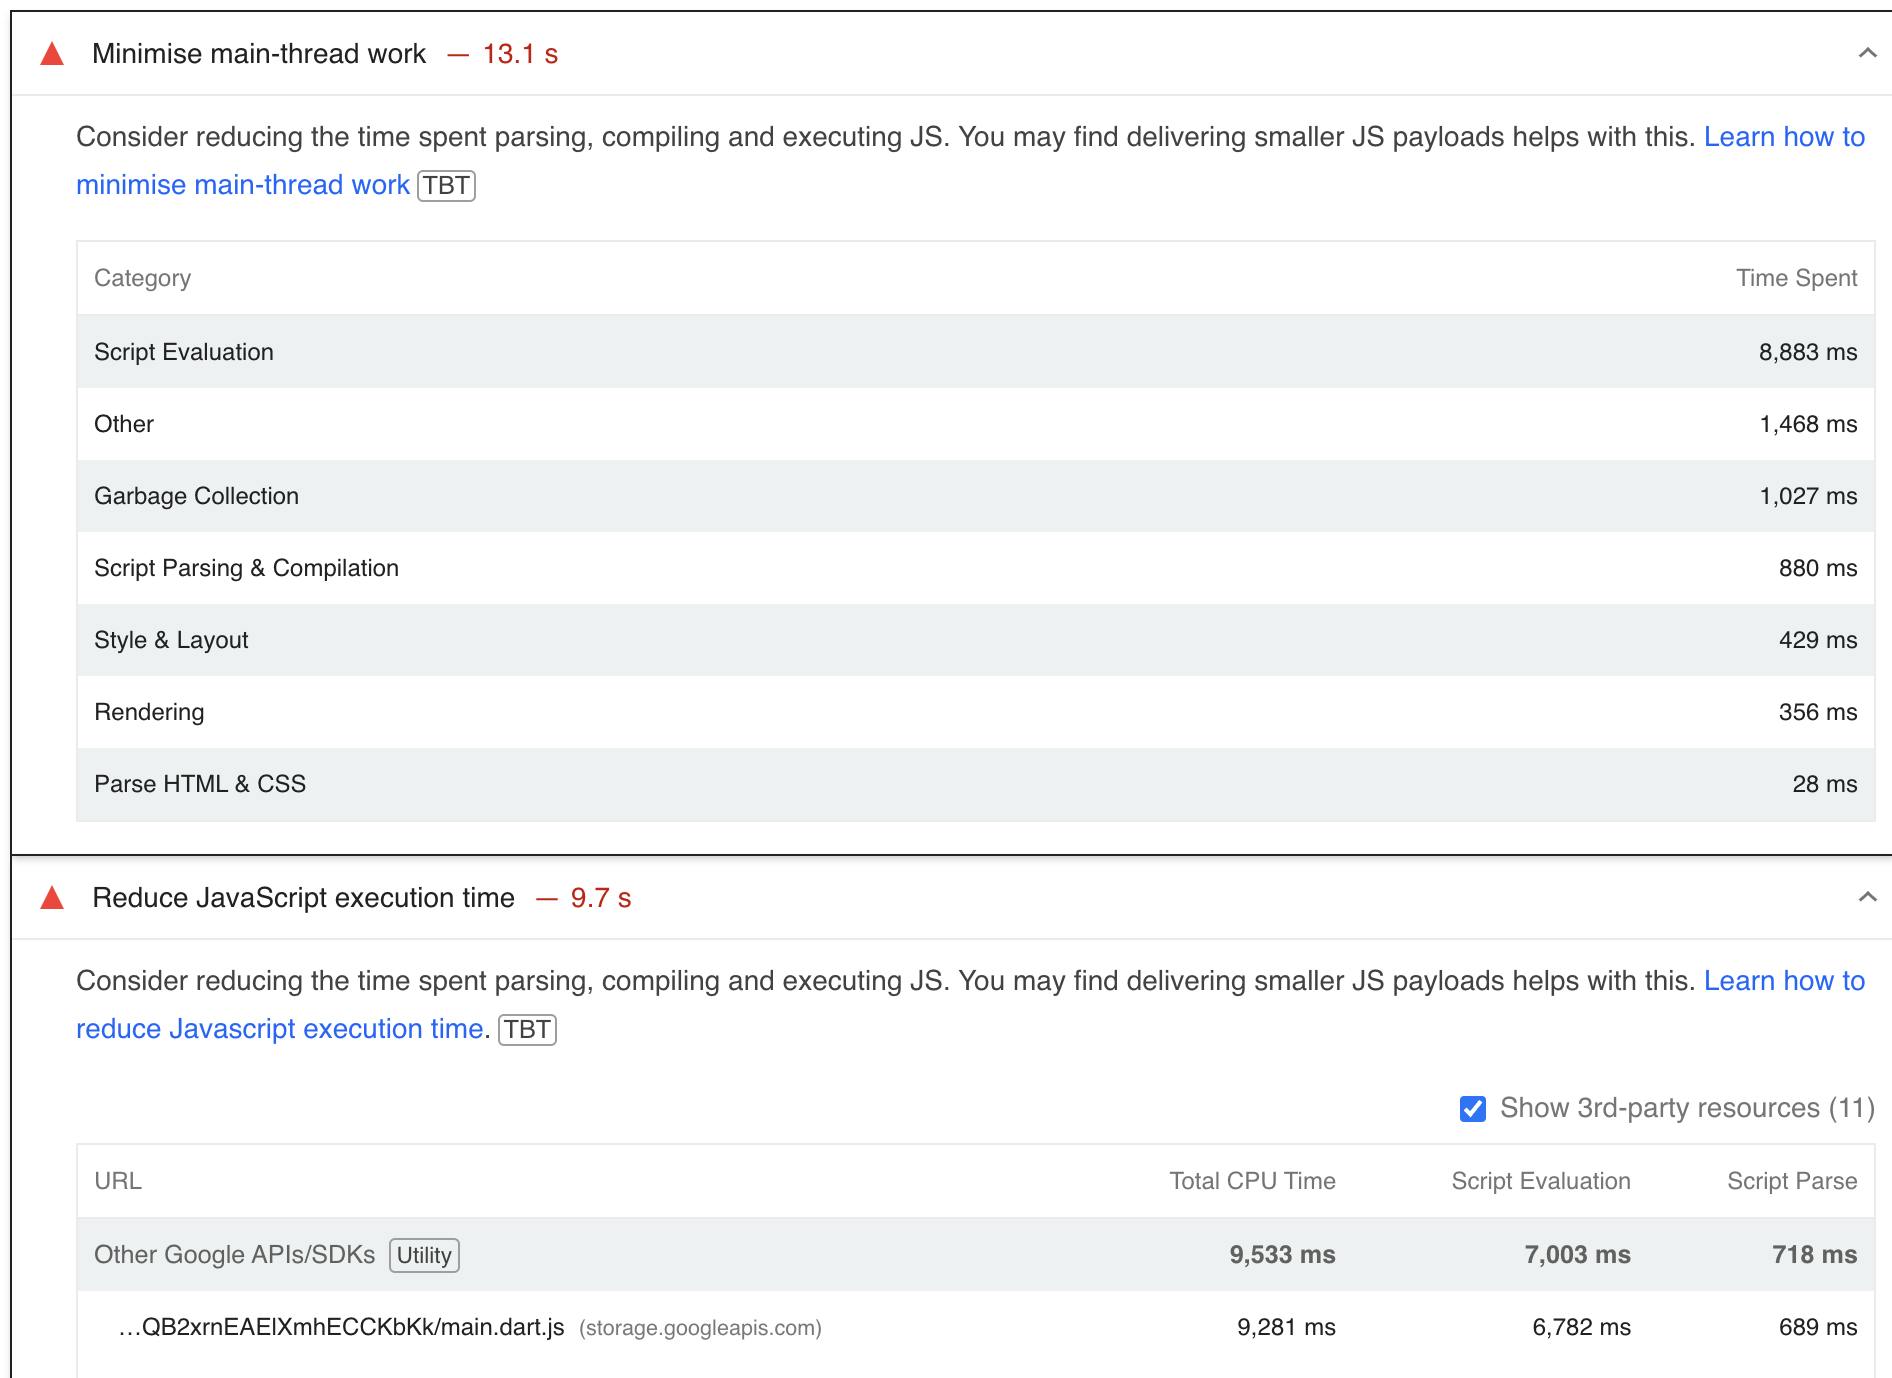
Task: Click the Utility tag next to Google APIs/SDKs
Action: [424, 1255]
